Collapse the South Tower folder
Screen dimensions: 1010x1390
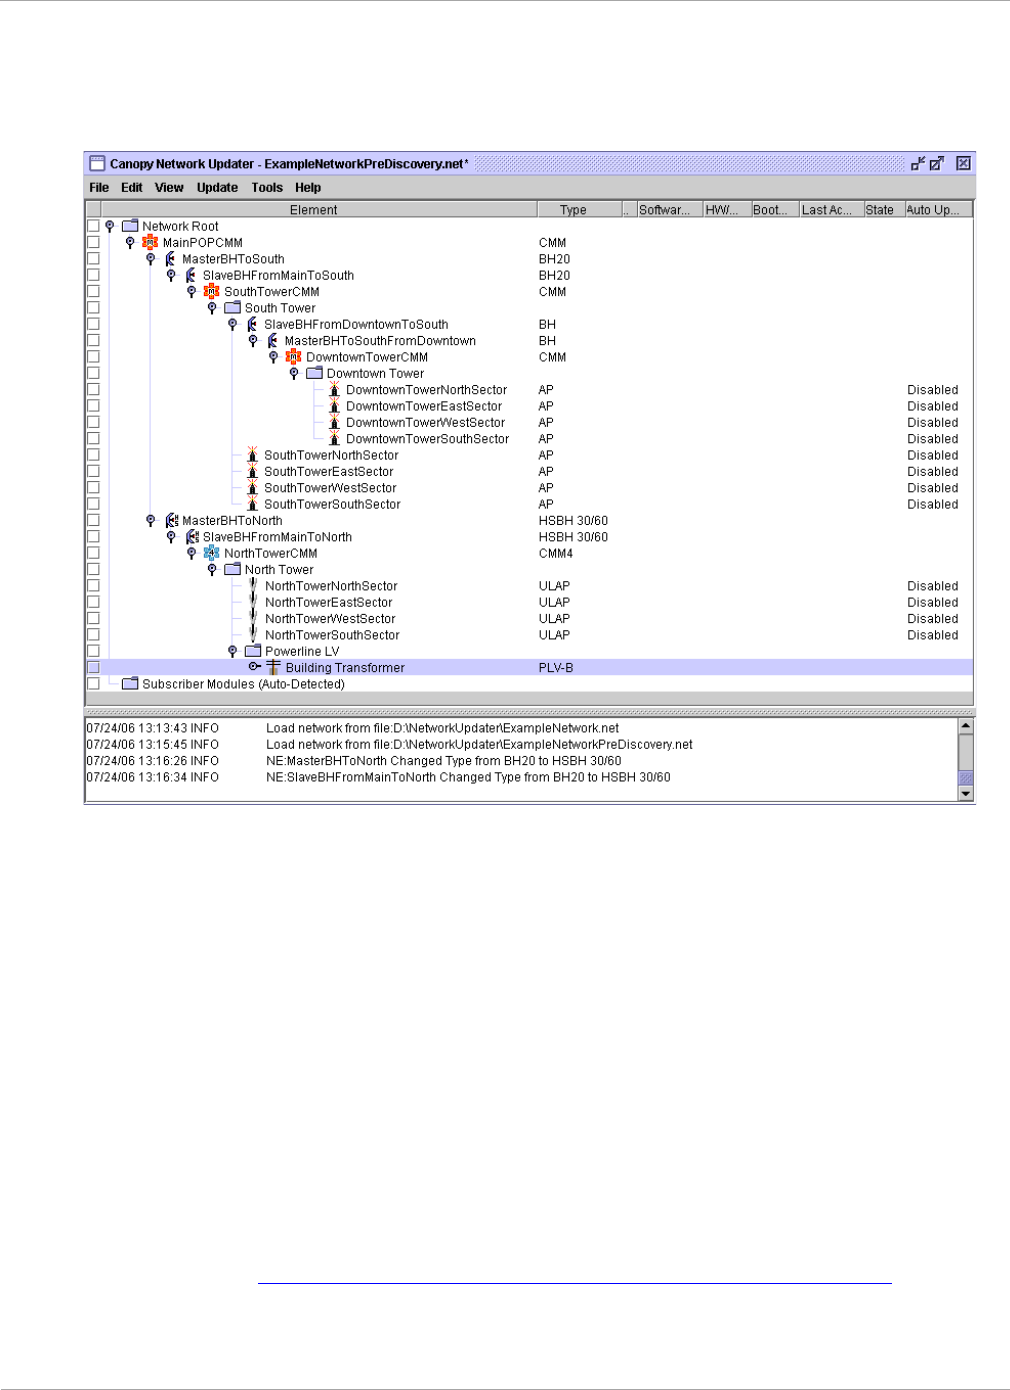coord(212,308)
